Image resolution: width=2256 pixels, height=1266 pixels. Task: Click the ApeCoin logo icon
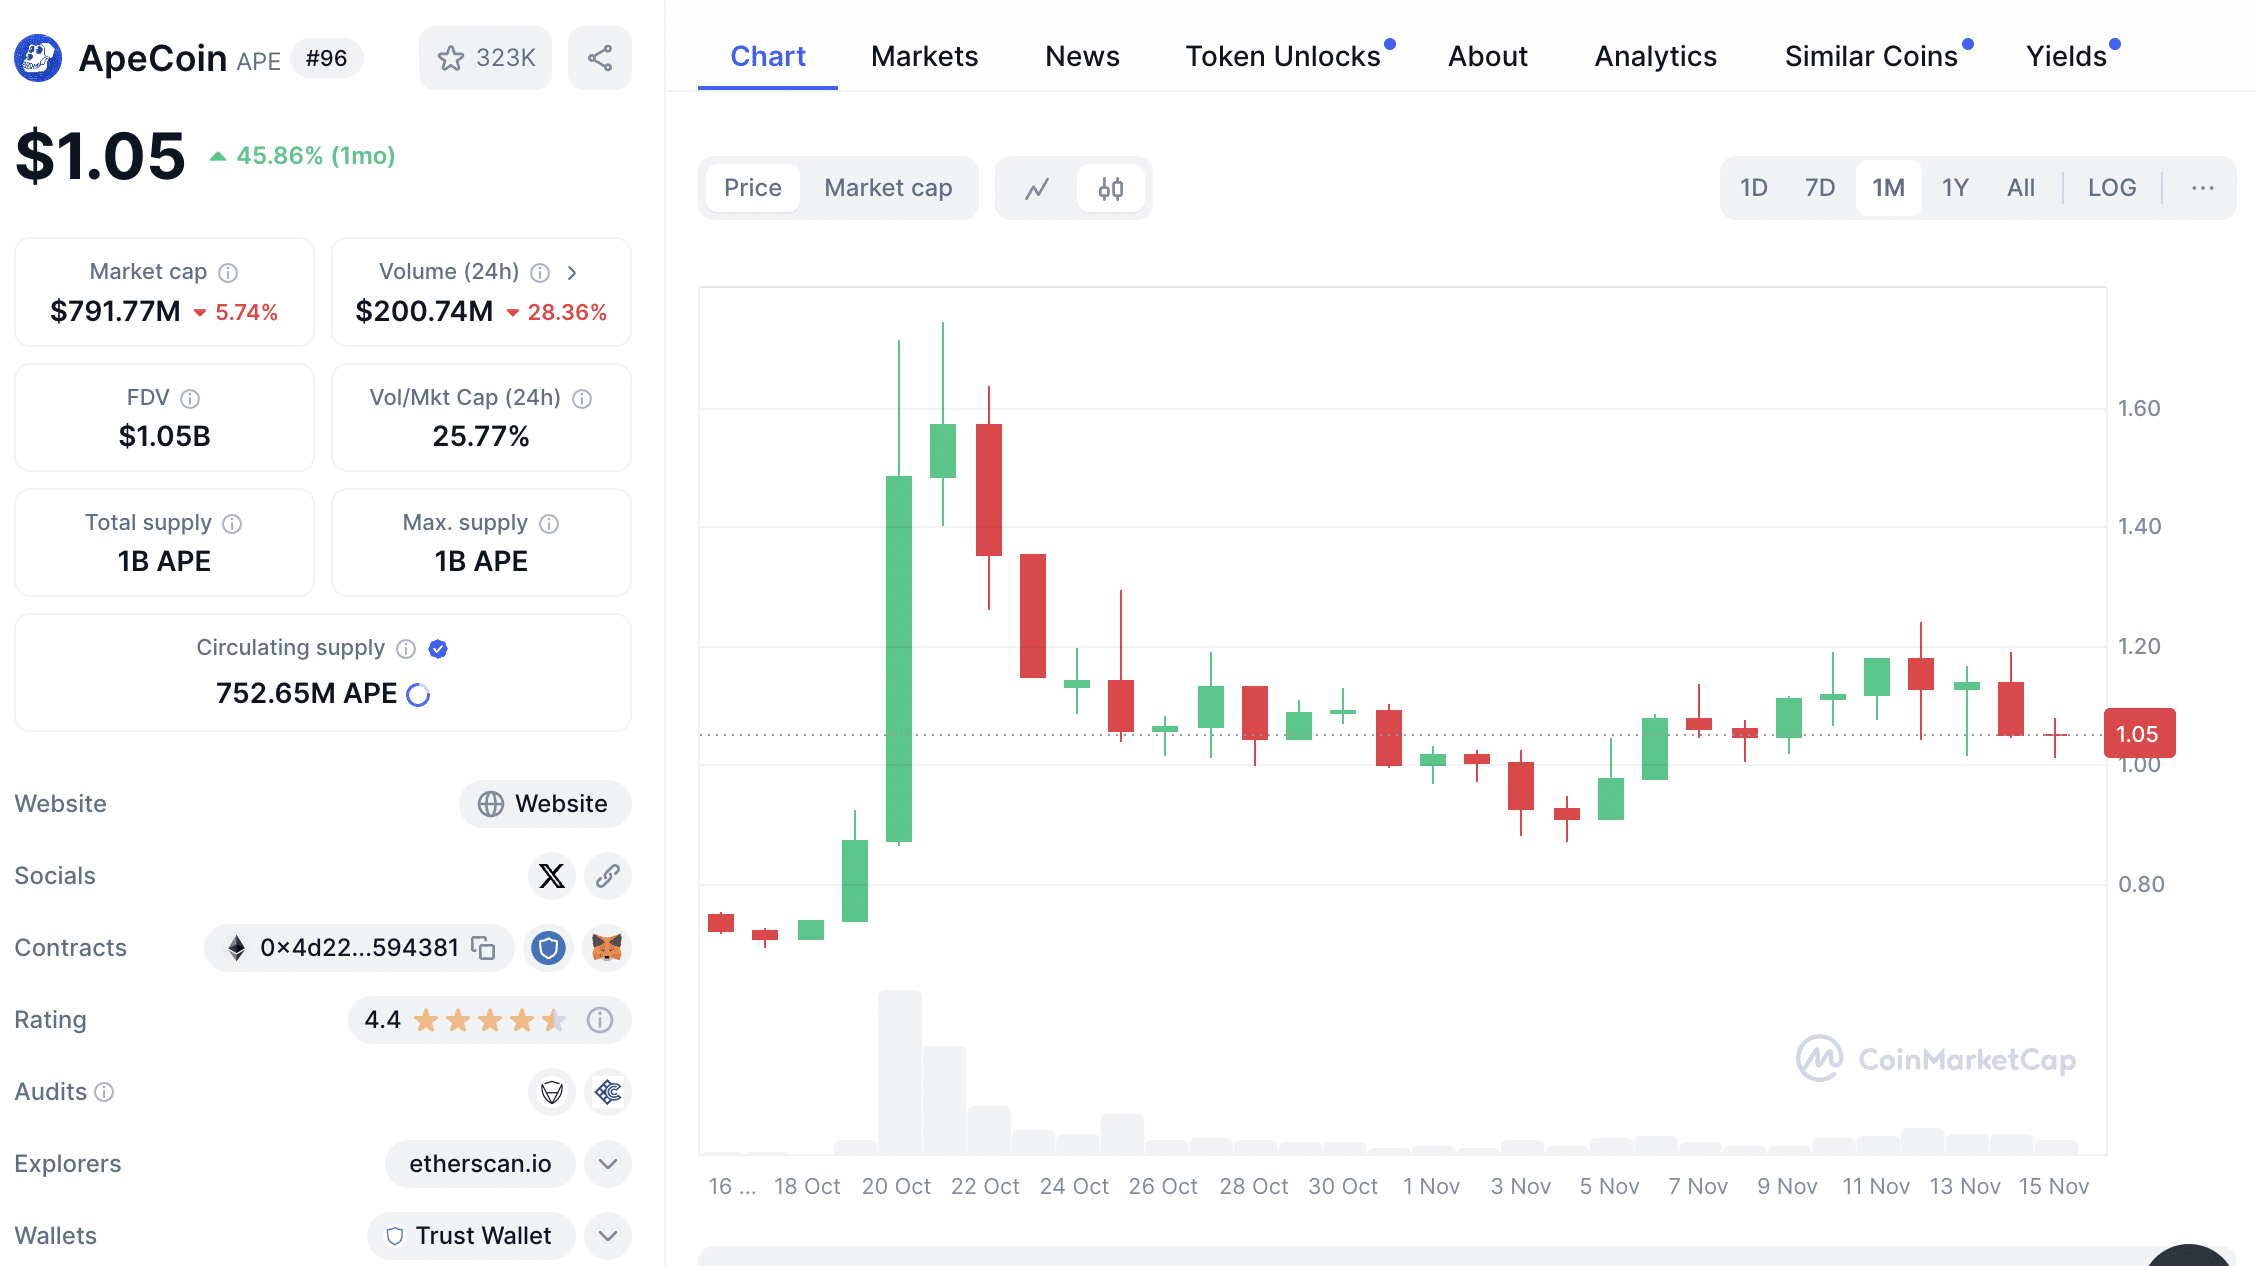pos(38,58)
